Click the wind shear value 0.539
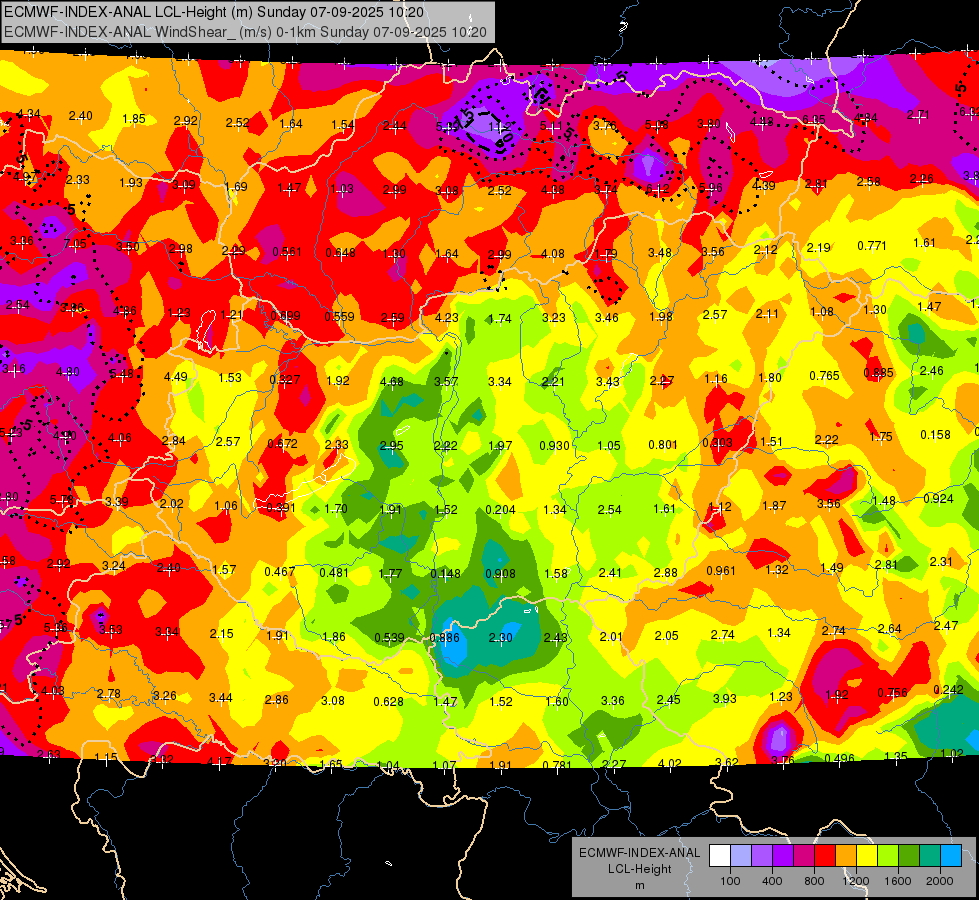 point(389,638)
